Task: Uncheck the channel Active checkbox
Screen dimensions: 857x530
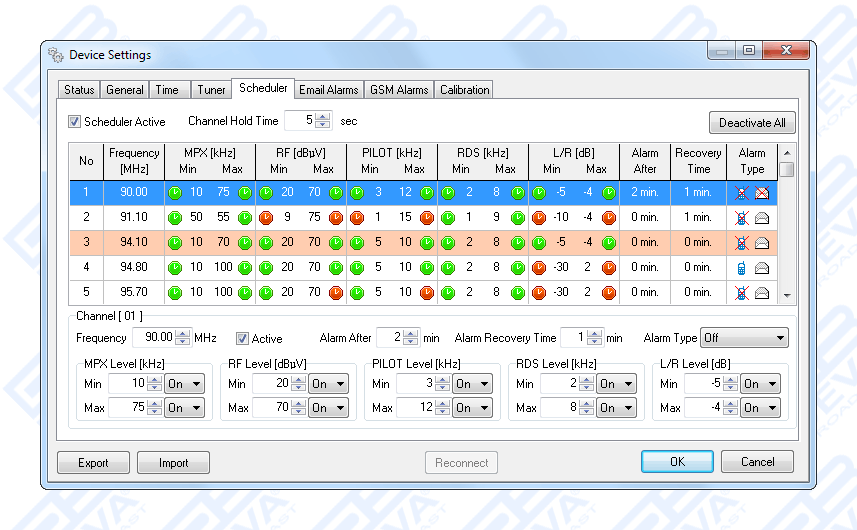Action: click(242, 338)
